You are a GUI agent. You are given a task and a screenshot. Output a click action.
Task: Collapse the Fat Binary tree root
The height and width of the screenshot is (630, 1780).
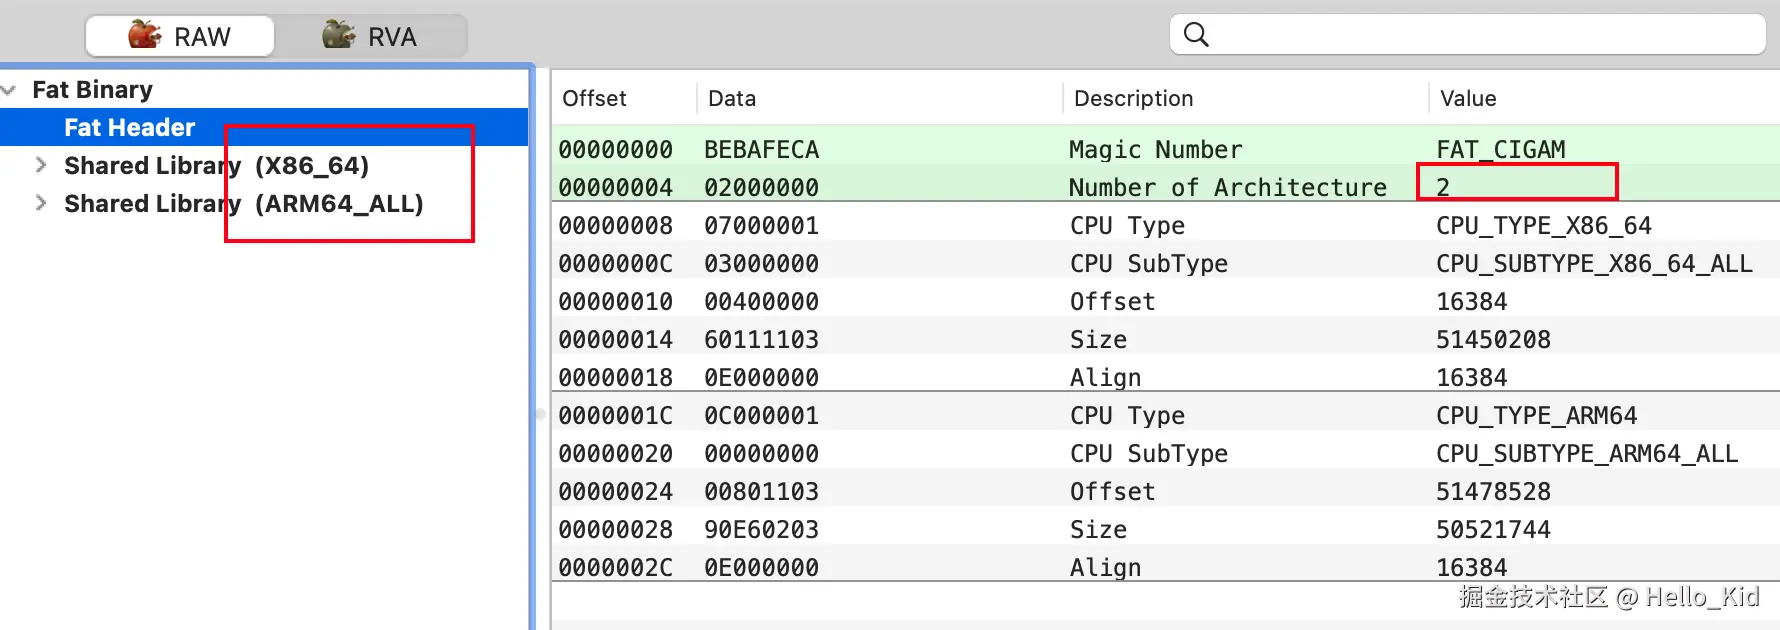(9, 90)
